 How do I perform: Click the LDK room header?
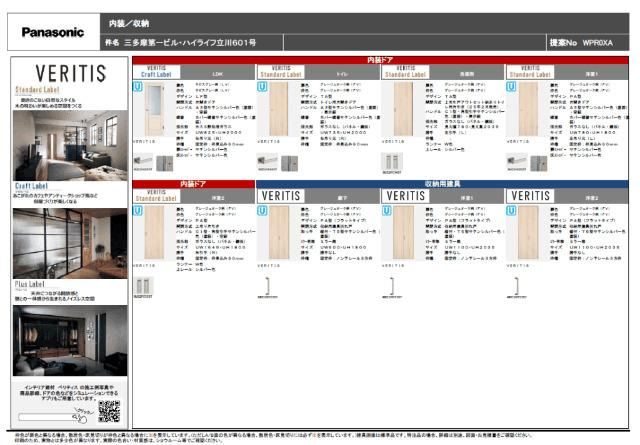click(218, 74)
